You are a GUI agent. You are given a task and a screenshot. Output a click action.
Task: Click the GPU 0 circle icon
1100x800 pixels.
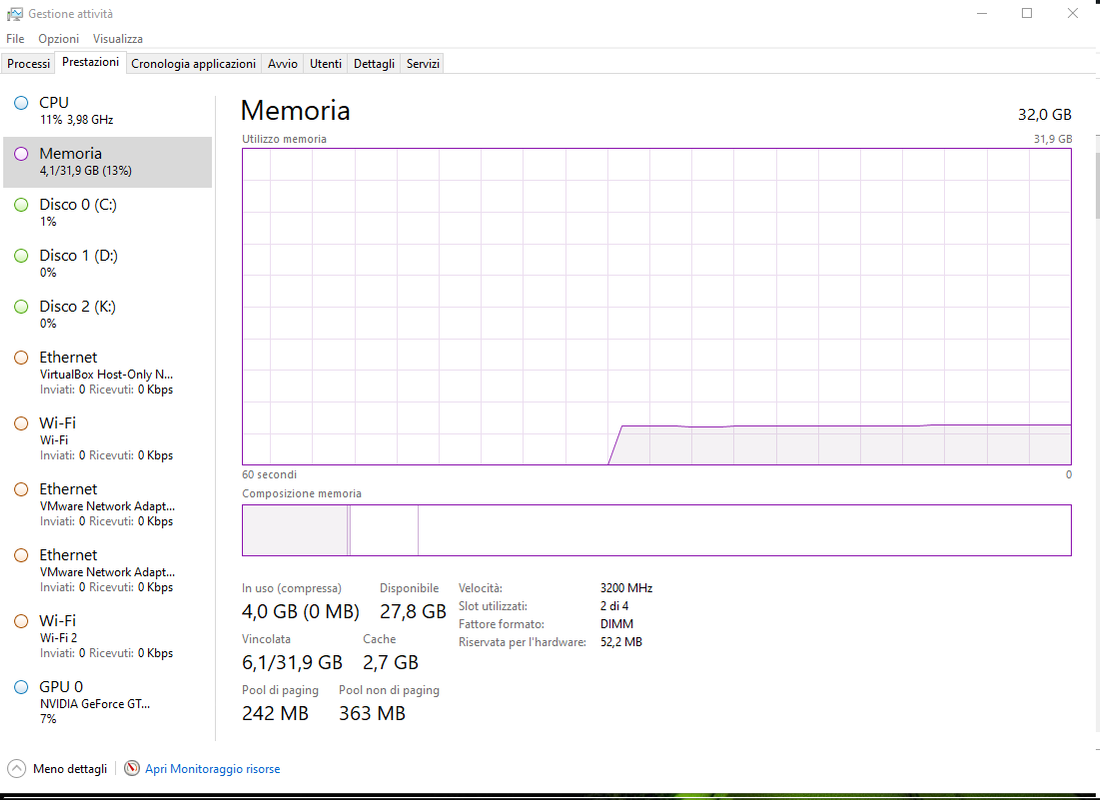[21, 687]
